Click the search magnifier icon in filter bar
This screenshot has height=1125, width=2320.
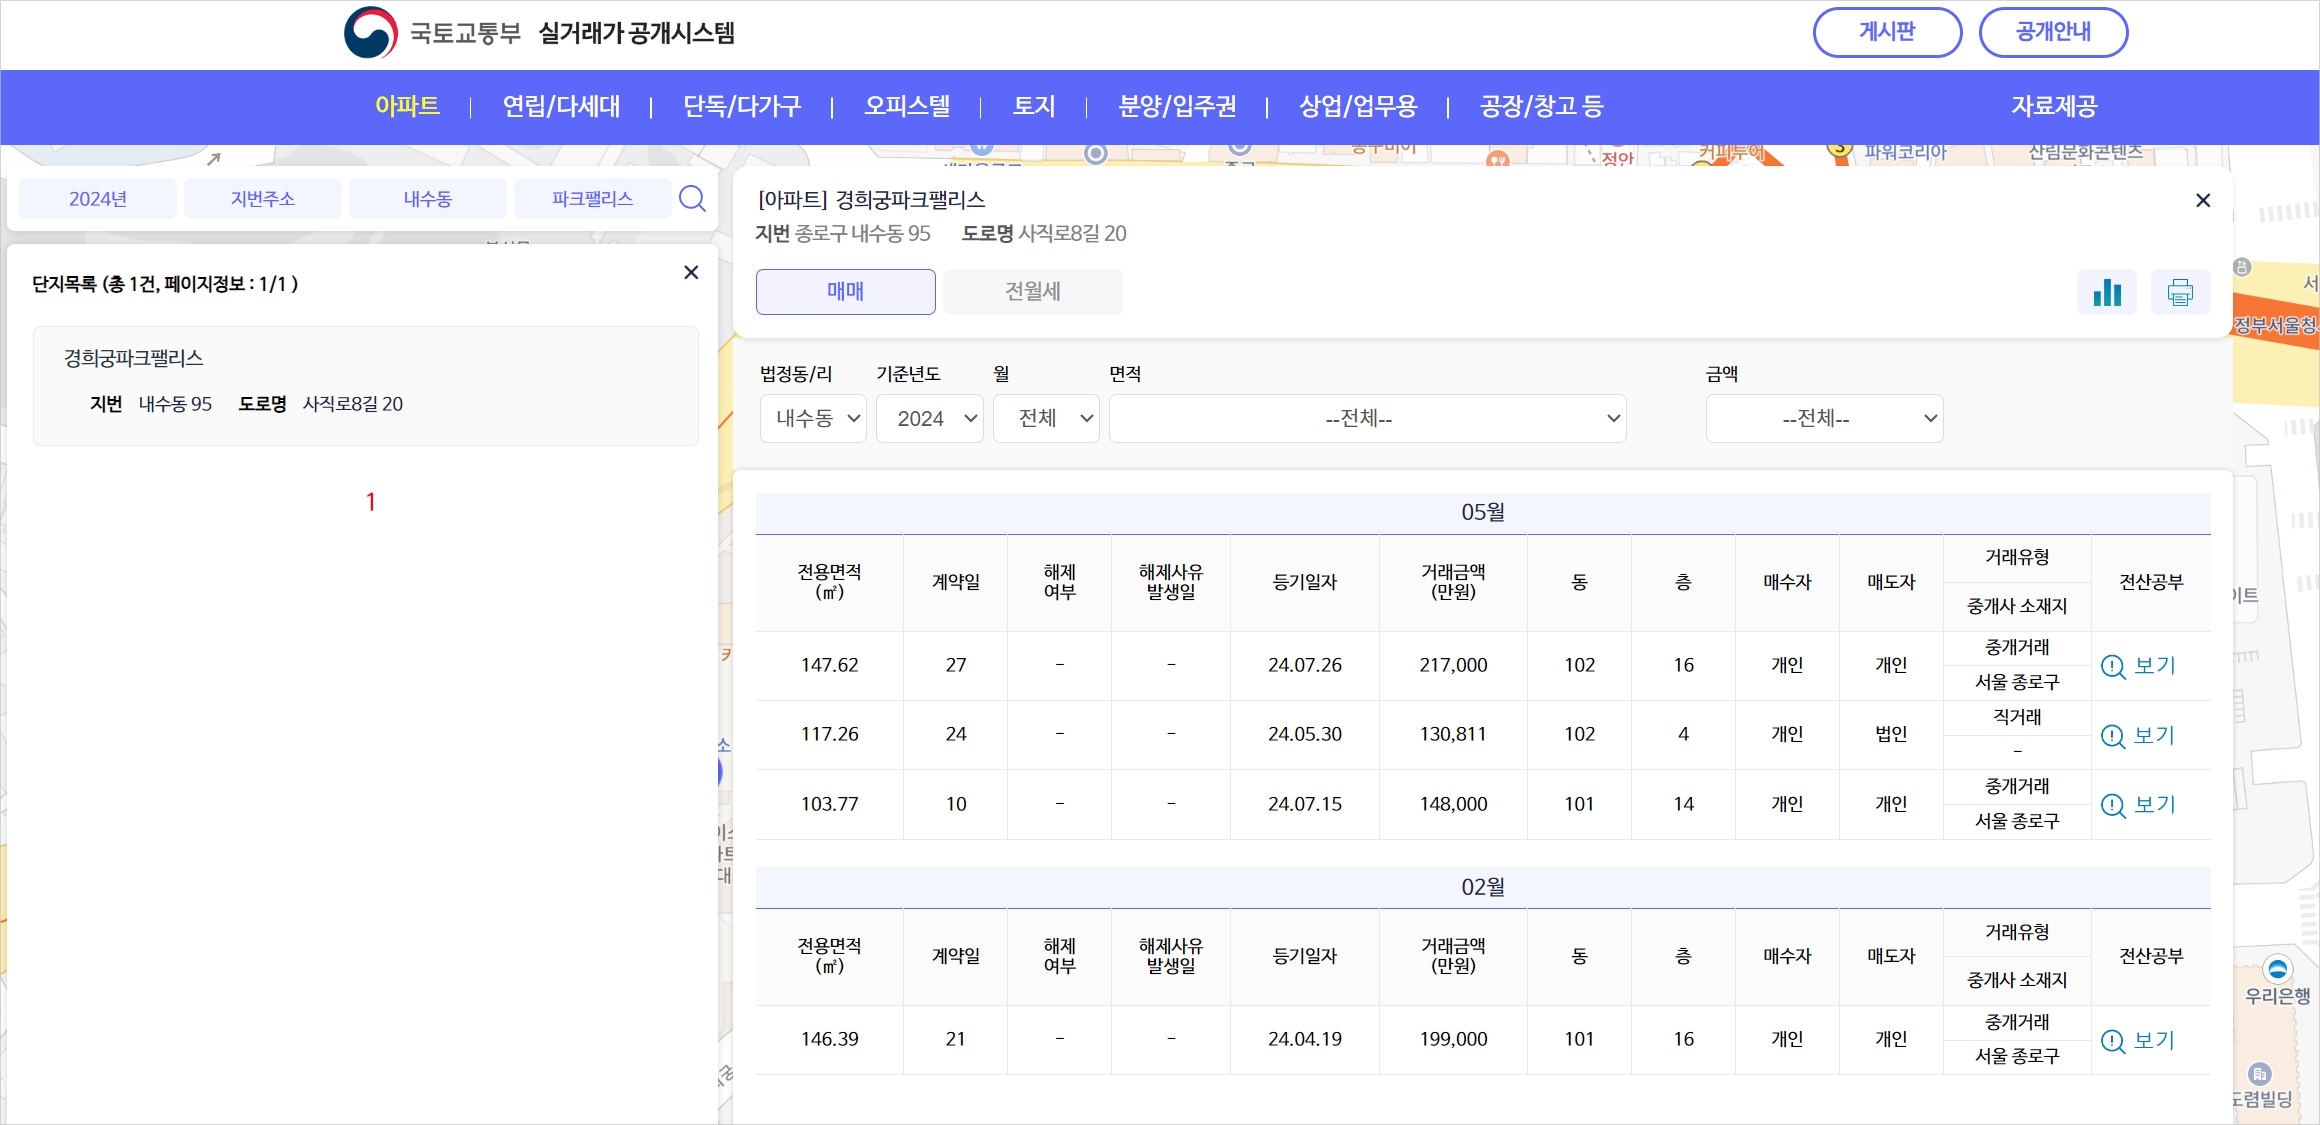coord(692,198)
